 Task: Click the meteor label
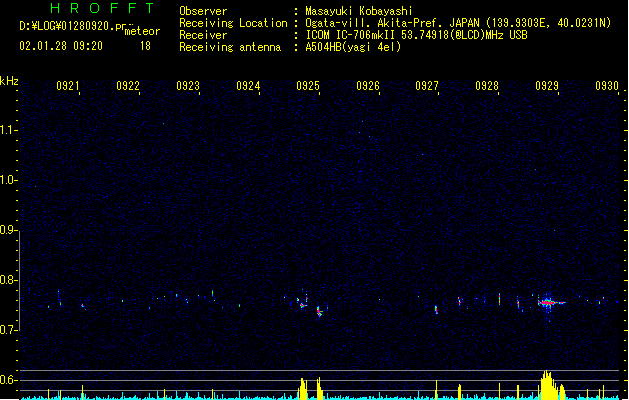[142, 31]
